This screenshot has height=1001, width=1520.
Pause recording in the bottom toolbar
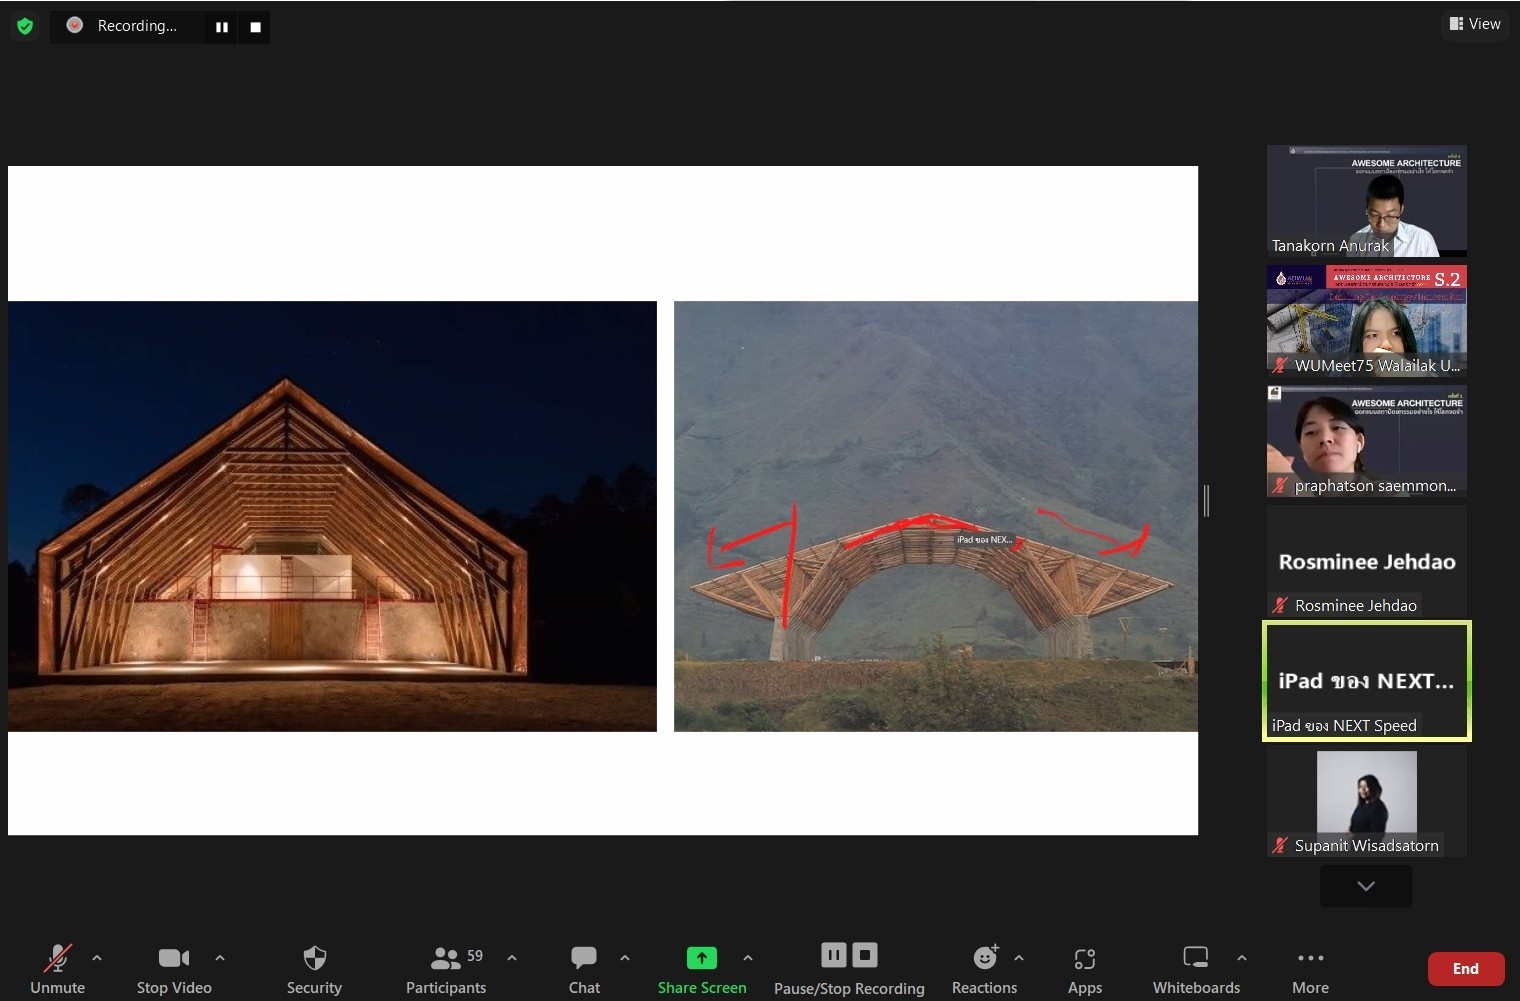(x=833, y=956)
